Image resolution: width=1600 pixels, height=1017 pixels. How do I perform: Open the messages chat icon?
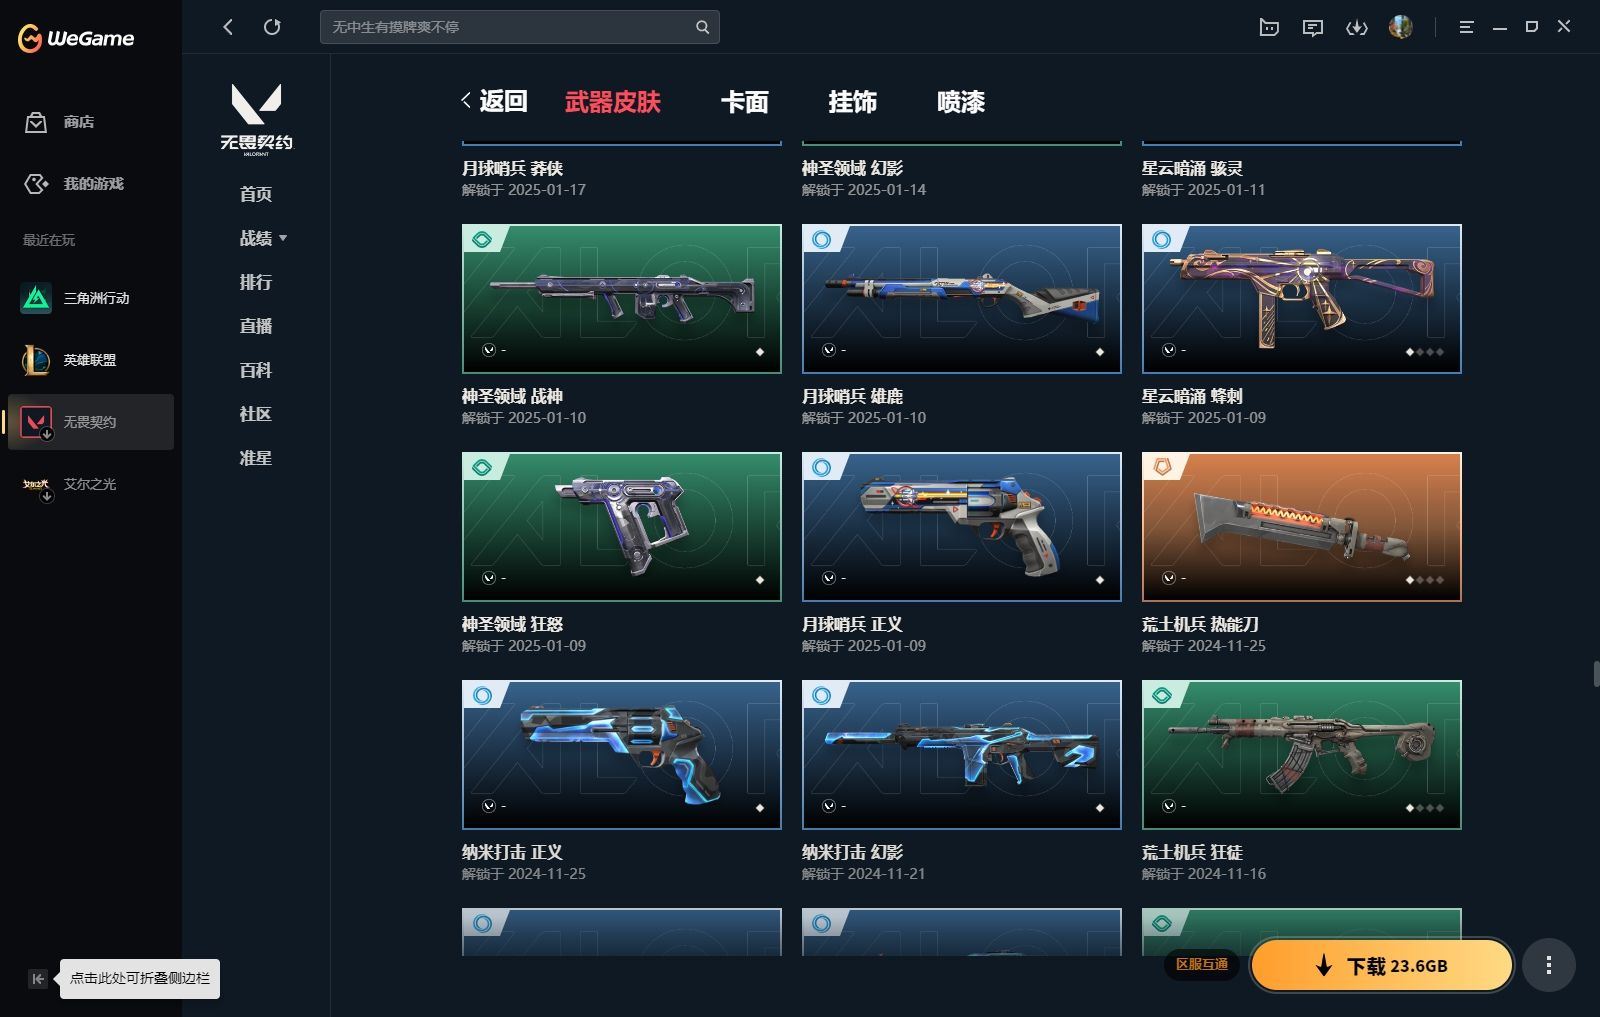[1313, 27]
